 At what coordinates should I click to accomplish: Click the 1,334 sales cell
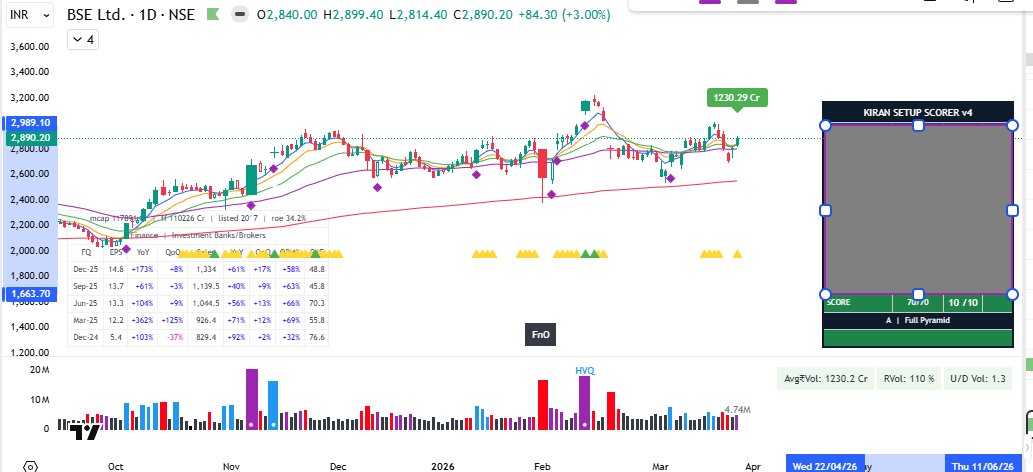(x=205, y=269)
